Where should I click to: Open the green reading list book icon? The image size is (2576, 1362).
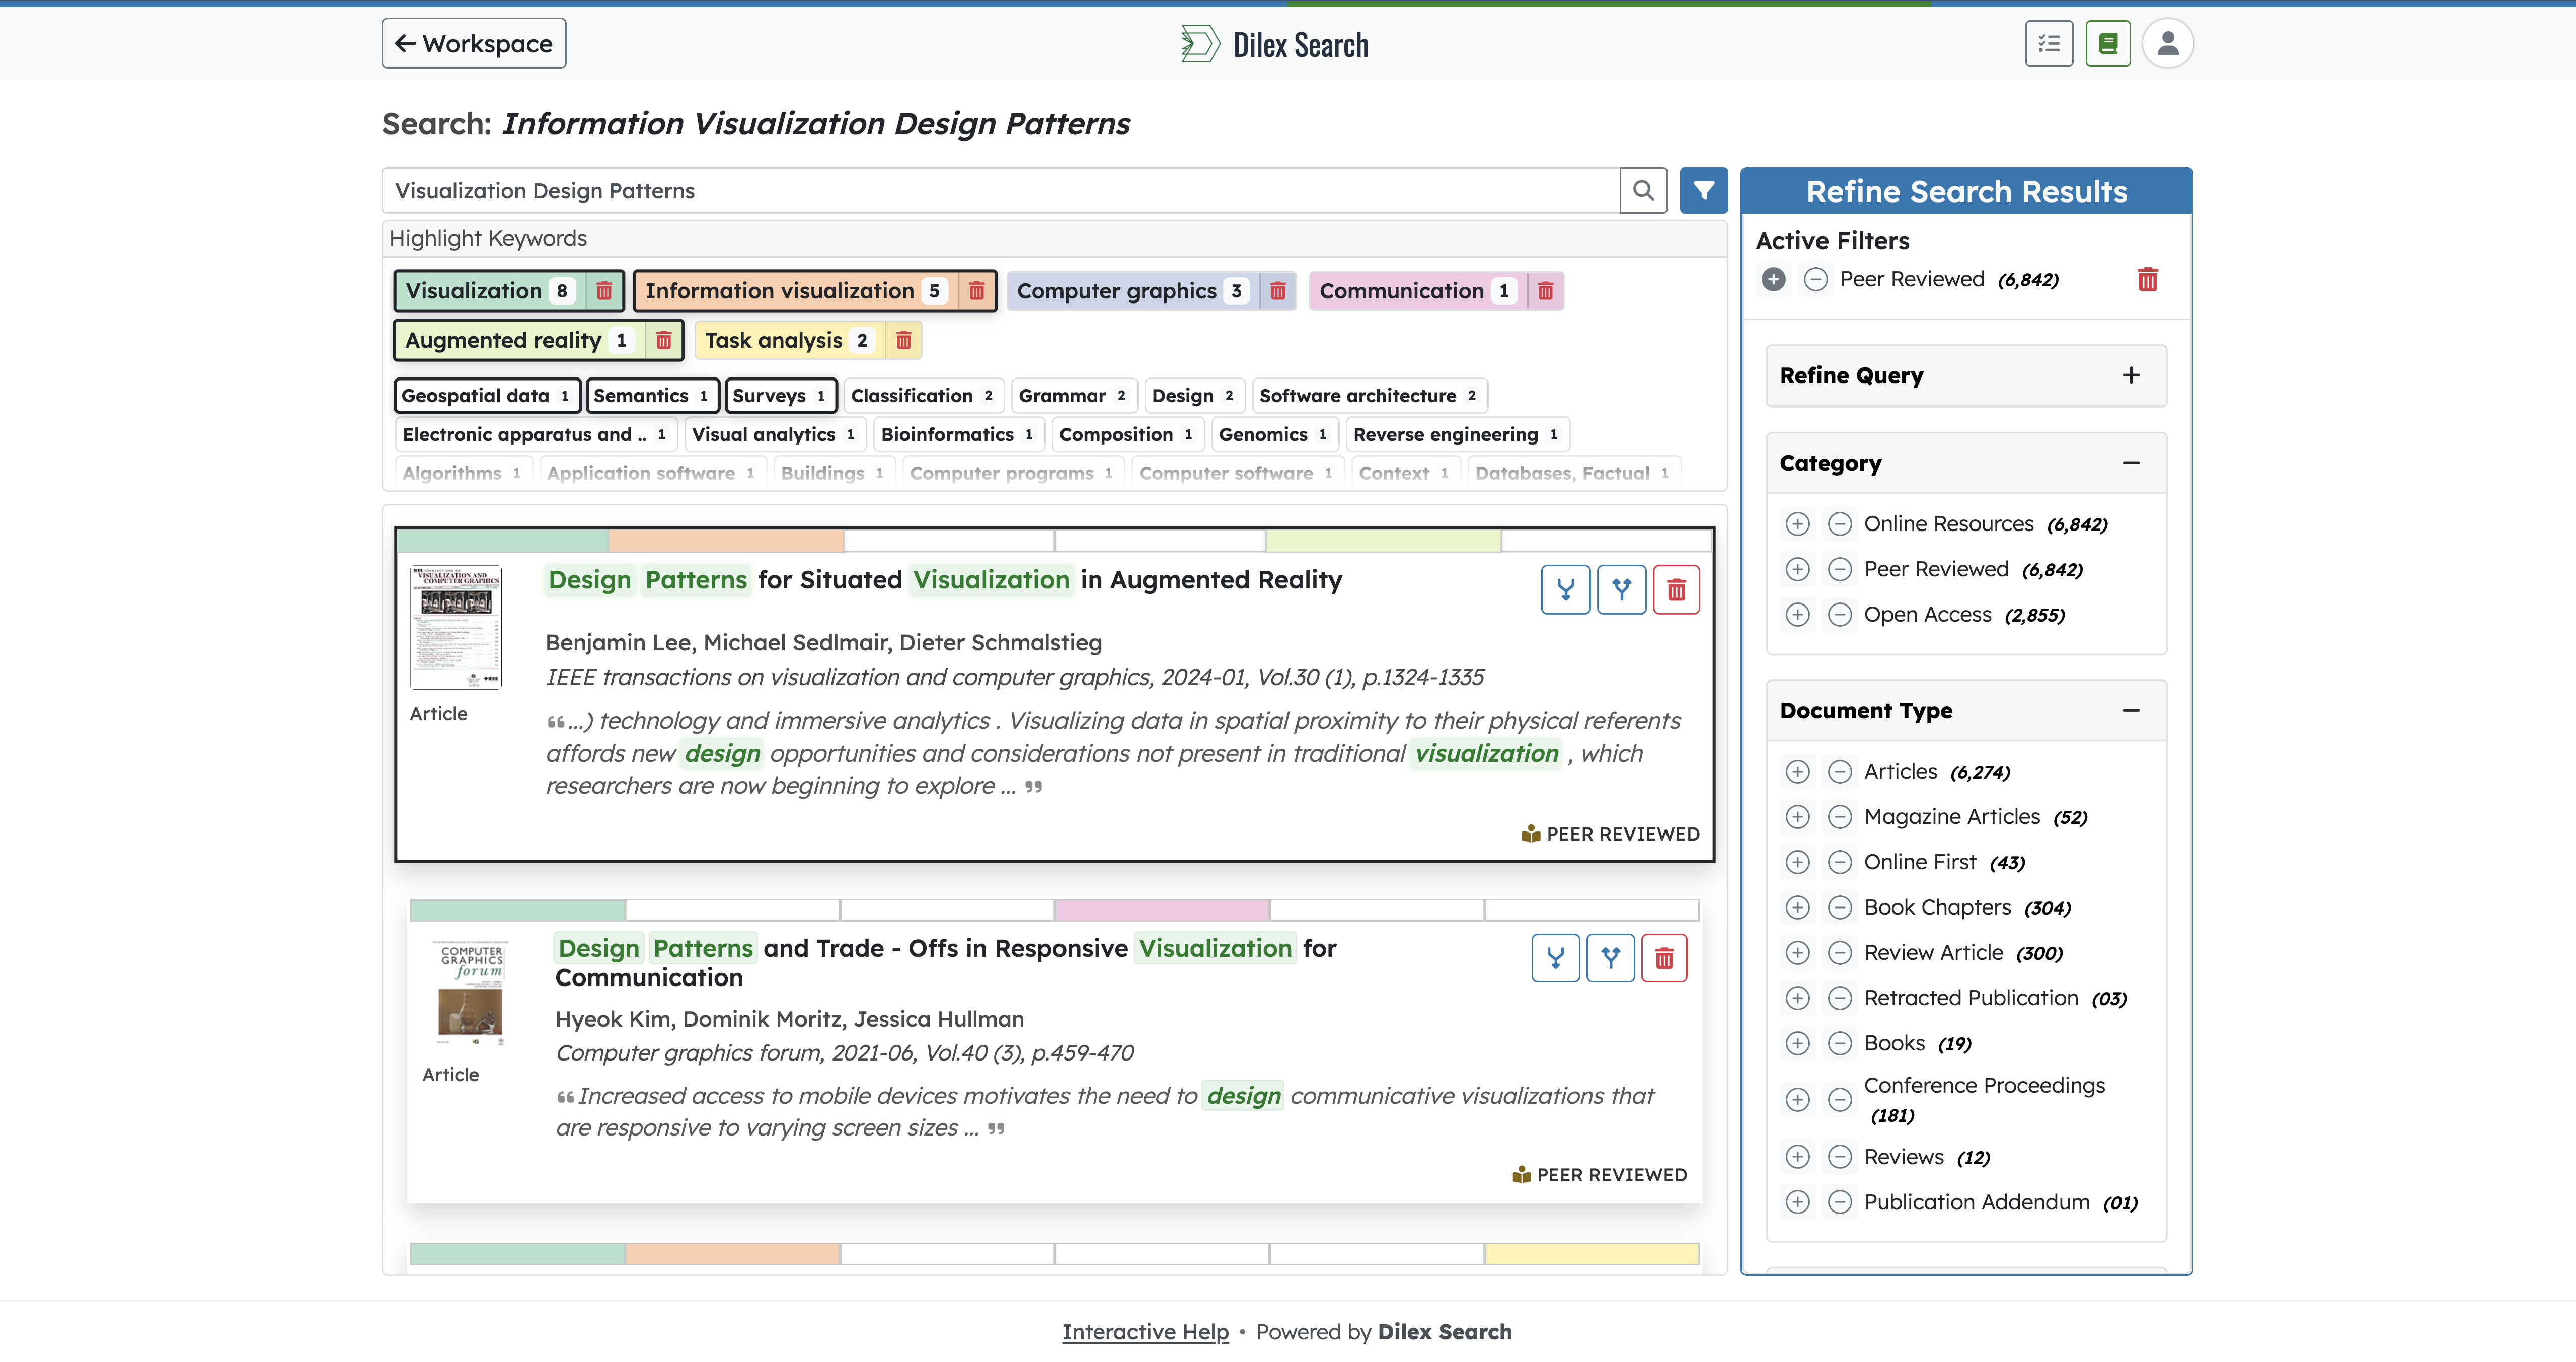click(x=2108, y=43)
